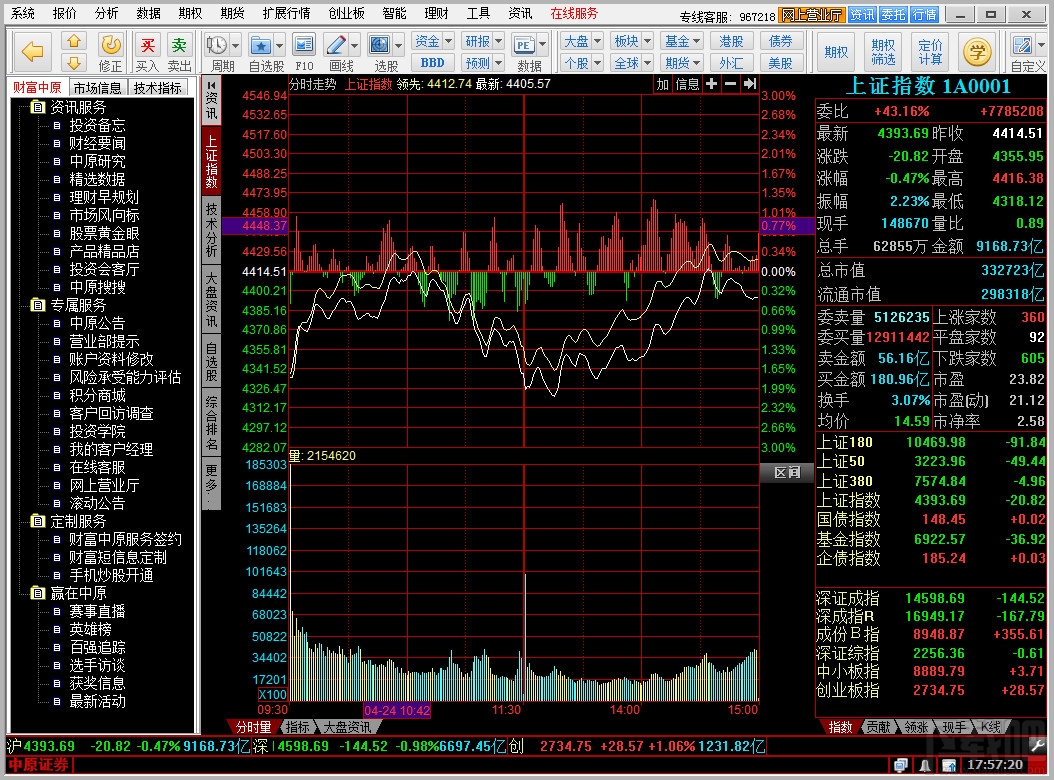Open 风险承受能力评估 tree item

125,377
